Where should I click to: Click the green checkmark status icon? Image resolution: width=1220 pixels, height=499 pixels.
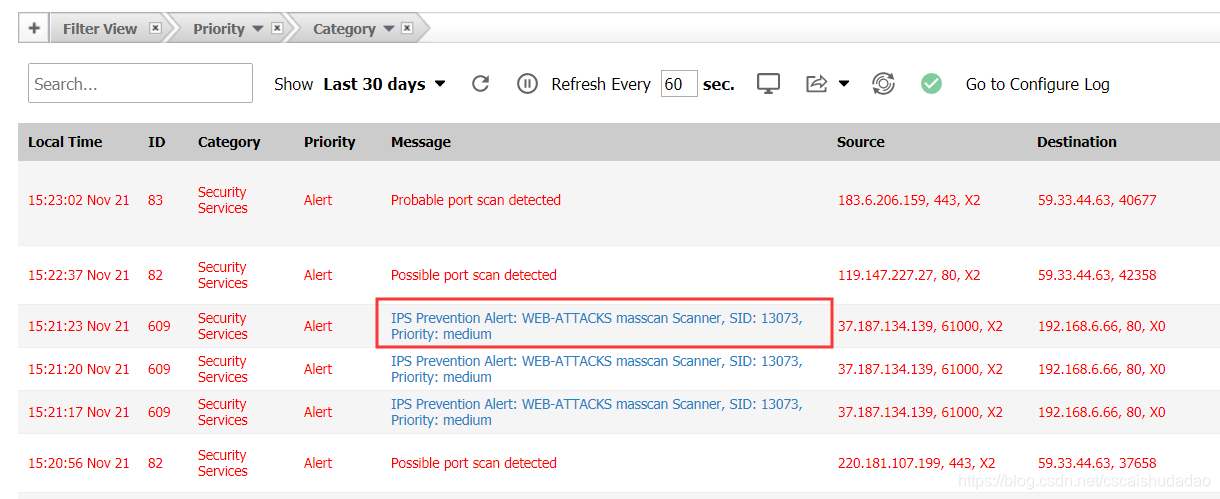[931, 83]
